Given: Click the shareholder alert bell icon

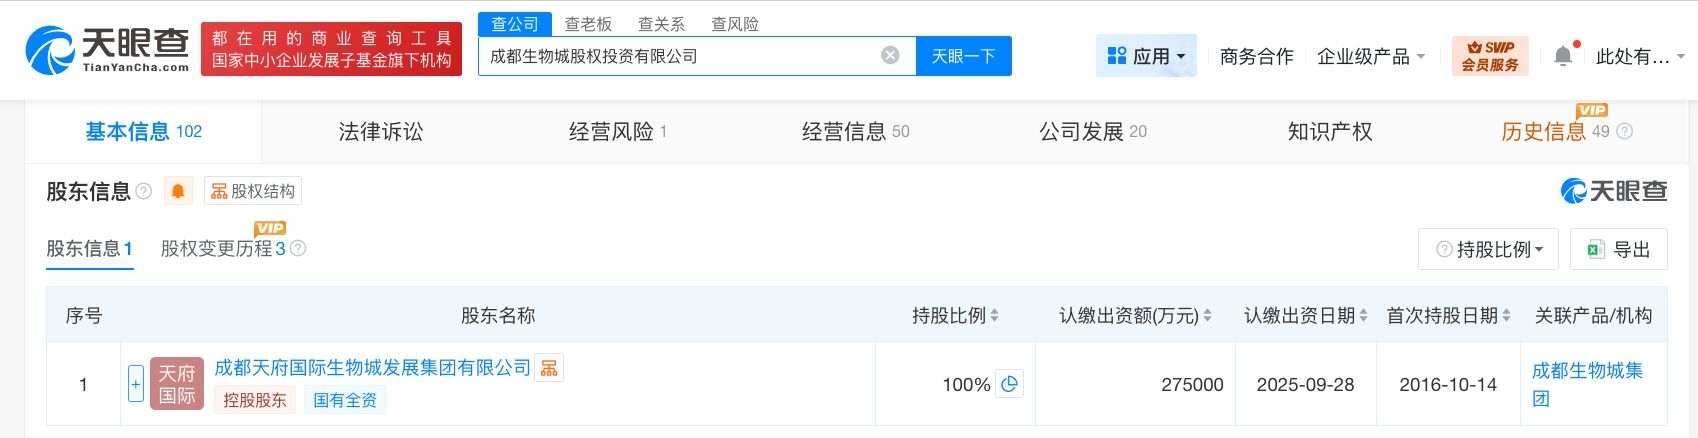Looking at the screenshot, I should [x=178, y=191].
